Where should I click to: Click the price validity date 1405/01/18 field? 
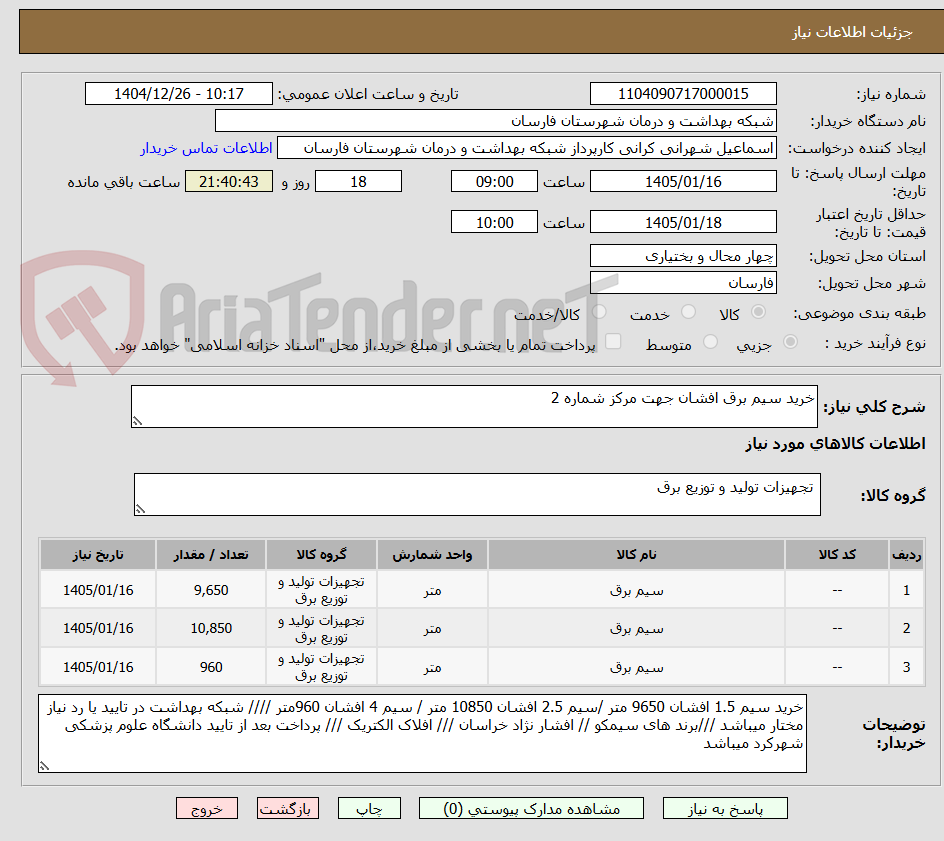[x=683, y=222]
